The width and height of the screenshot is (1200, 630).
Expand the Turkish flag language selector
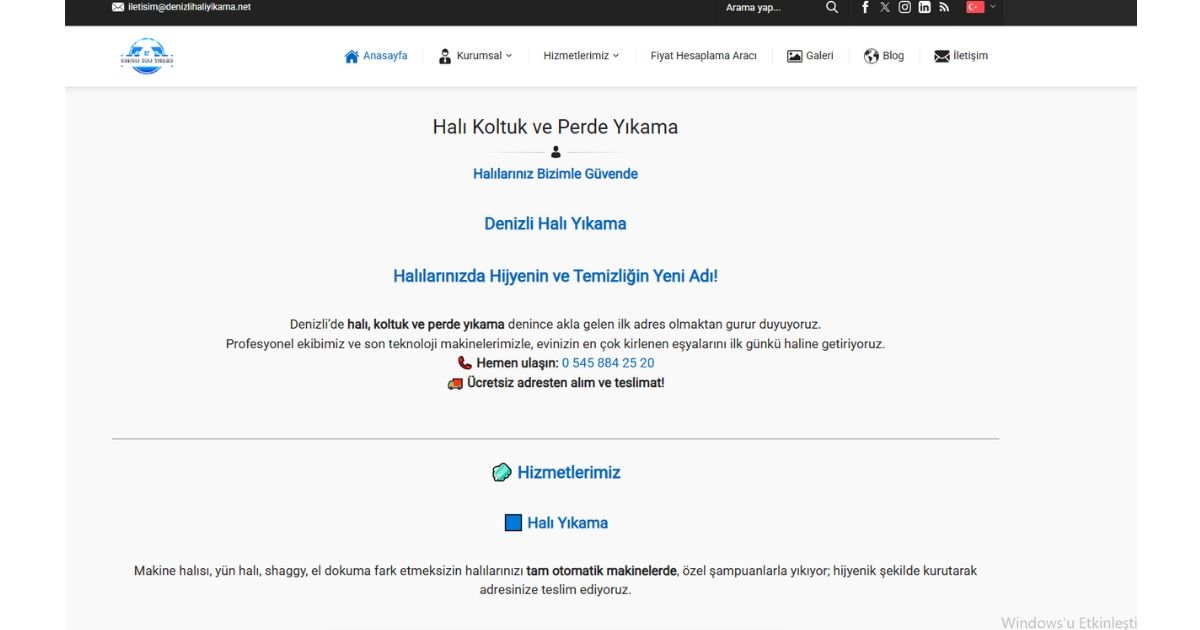click(x=979, y=7)
